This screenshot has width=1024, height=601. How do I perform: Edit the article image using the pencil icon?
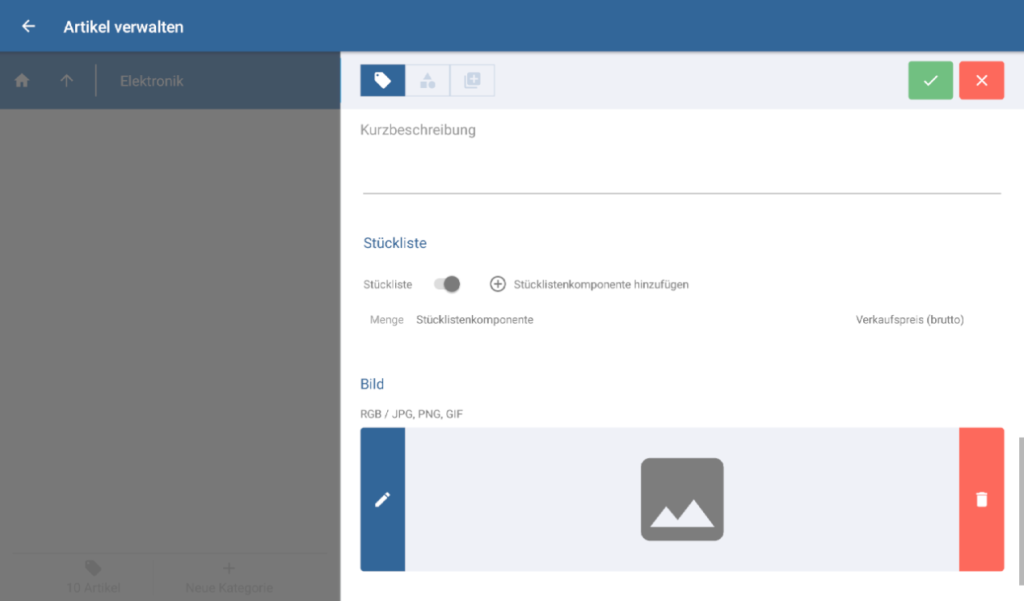click(383, 499)
